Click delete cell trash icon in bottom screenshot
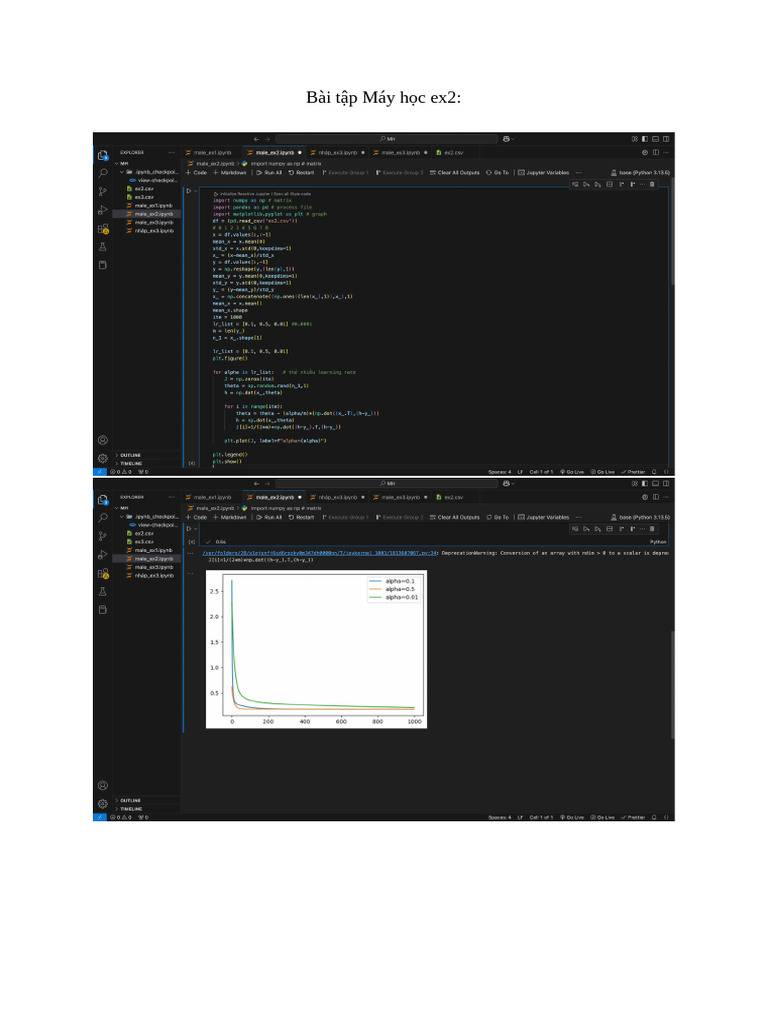768x1024 pixels. click(652, 529)
